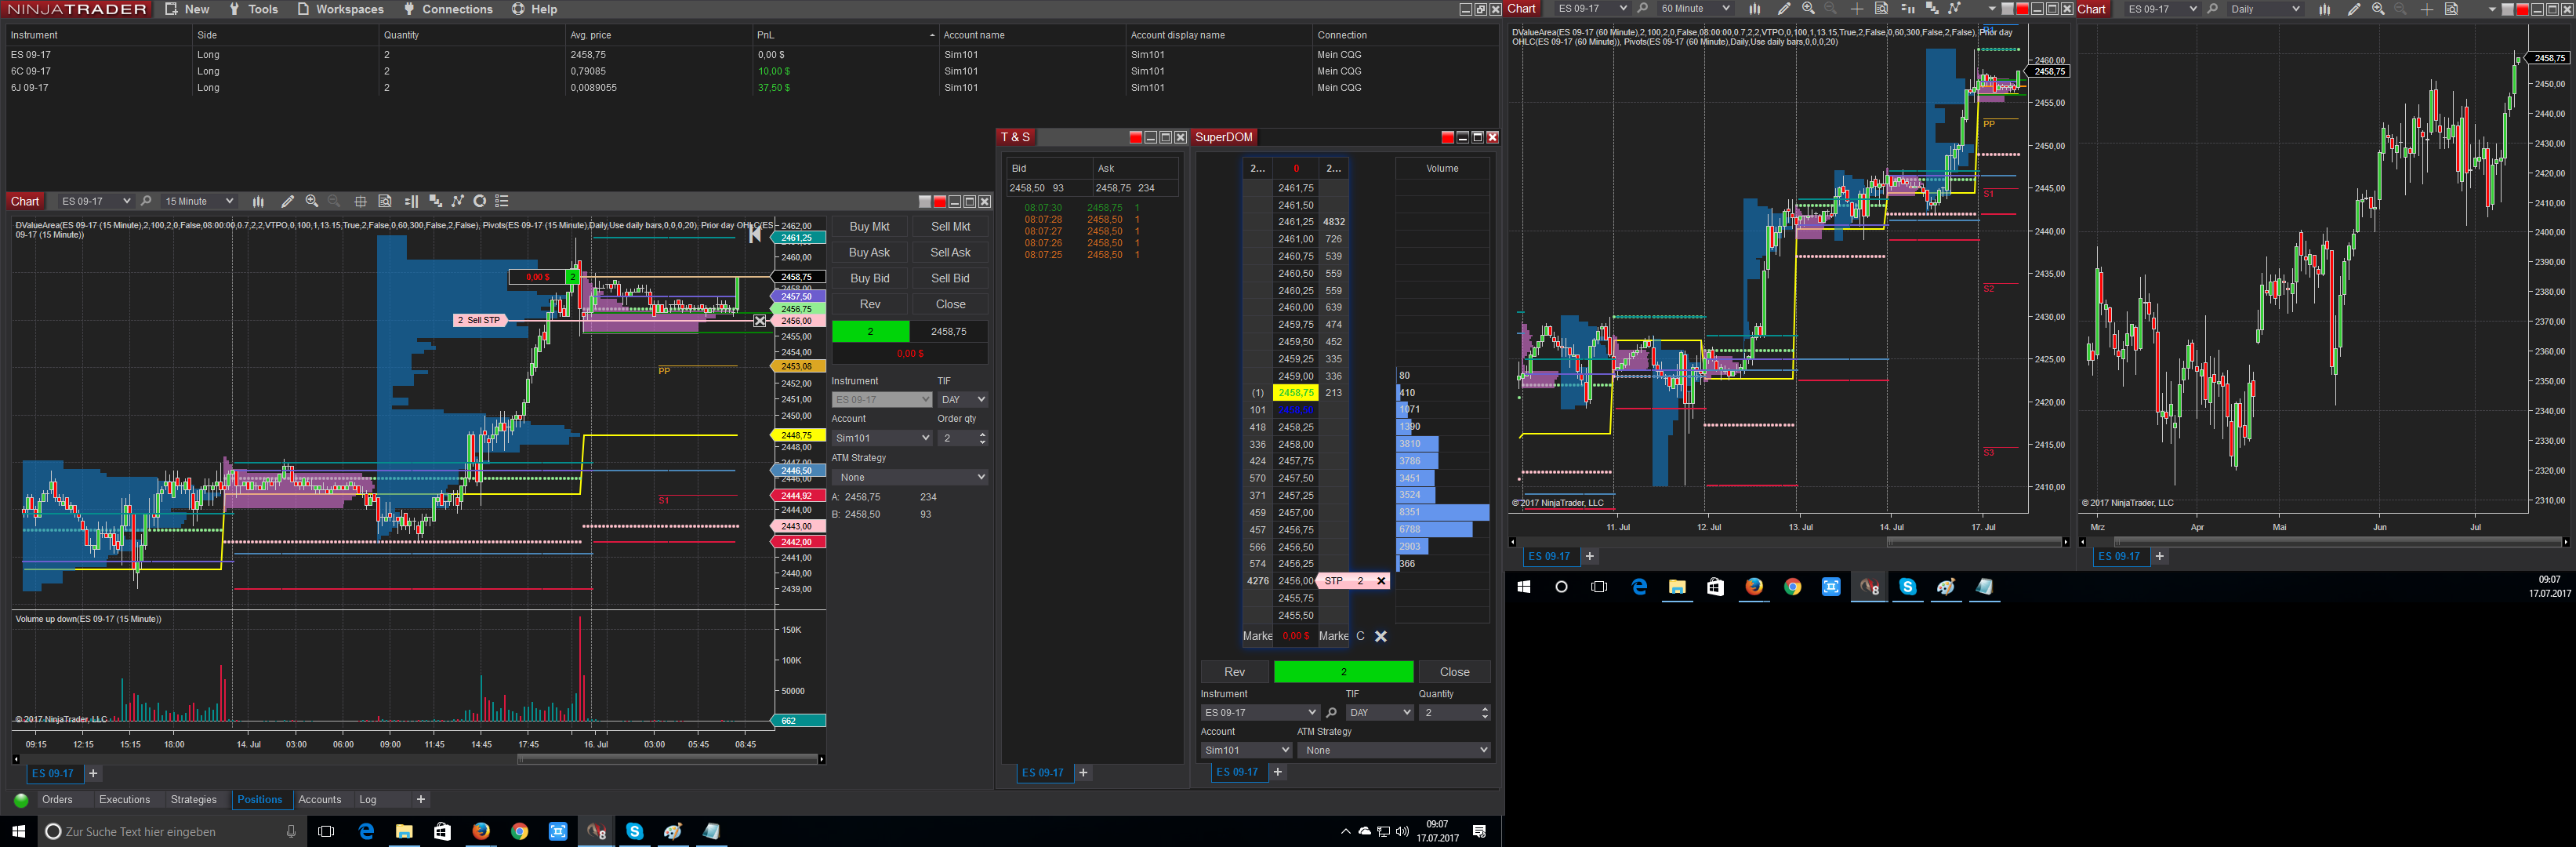
Task: Expand Chart Trader ATM Strategy dropdown
Action: coord(910,478)
